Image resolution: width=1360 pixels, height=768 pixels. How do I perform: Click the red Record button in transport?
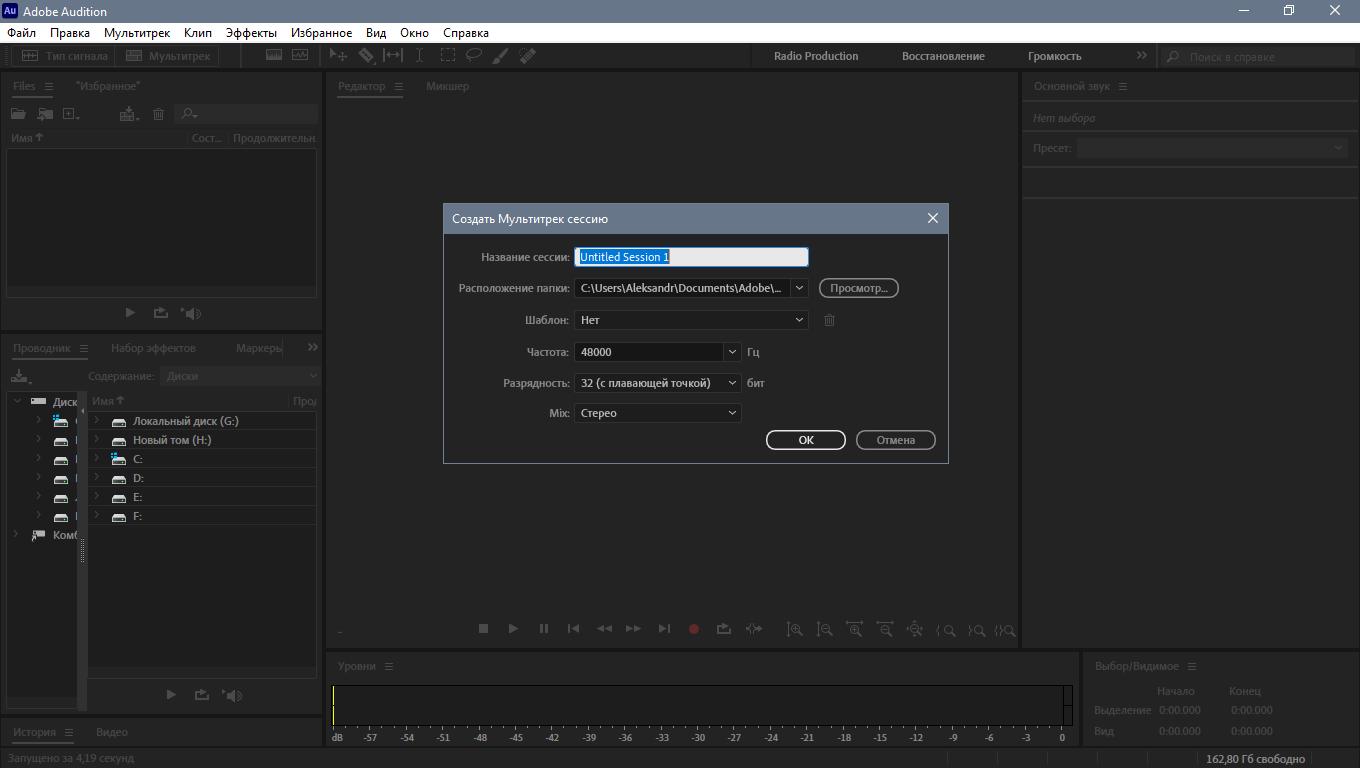[x=693, y=629]
